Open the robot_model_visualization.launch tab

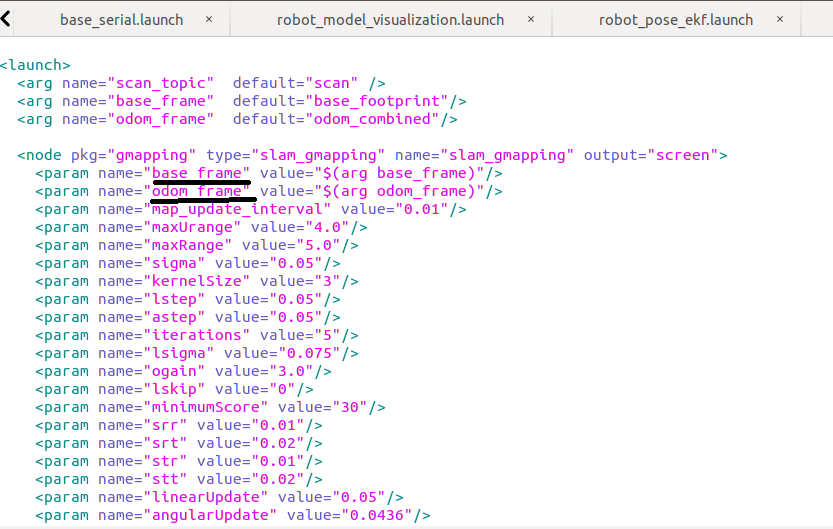tap(390, 20)
